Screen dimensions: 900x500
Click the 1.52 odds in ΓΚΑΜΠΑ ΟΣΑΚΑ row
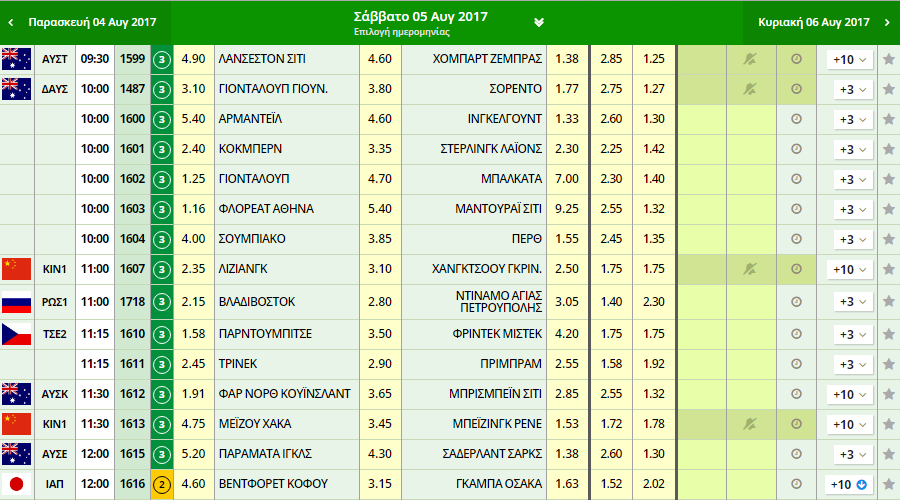610,484
